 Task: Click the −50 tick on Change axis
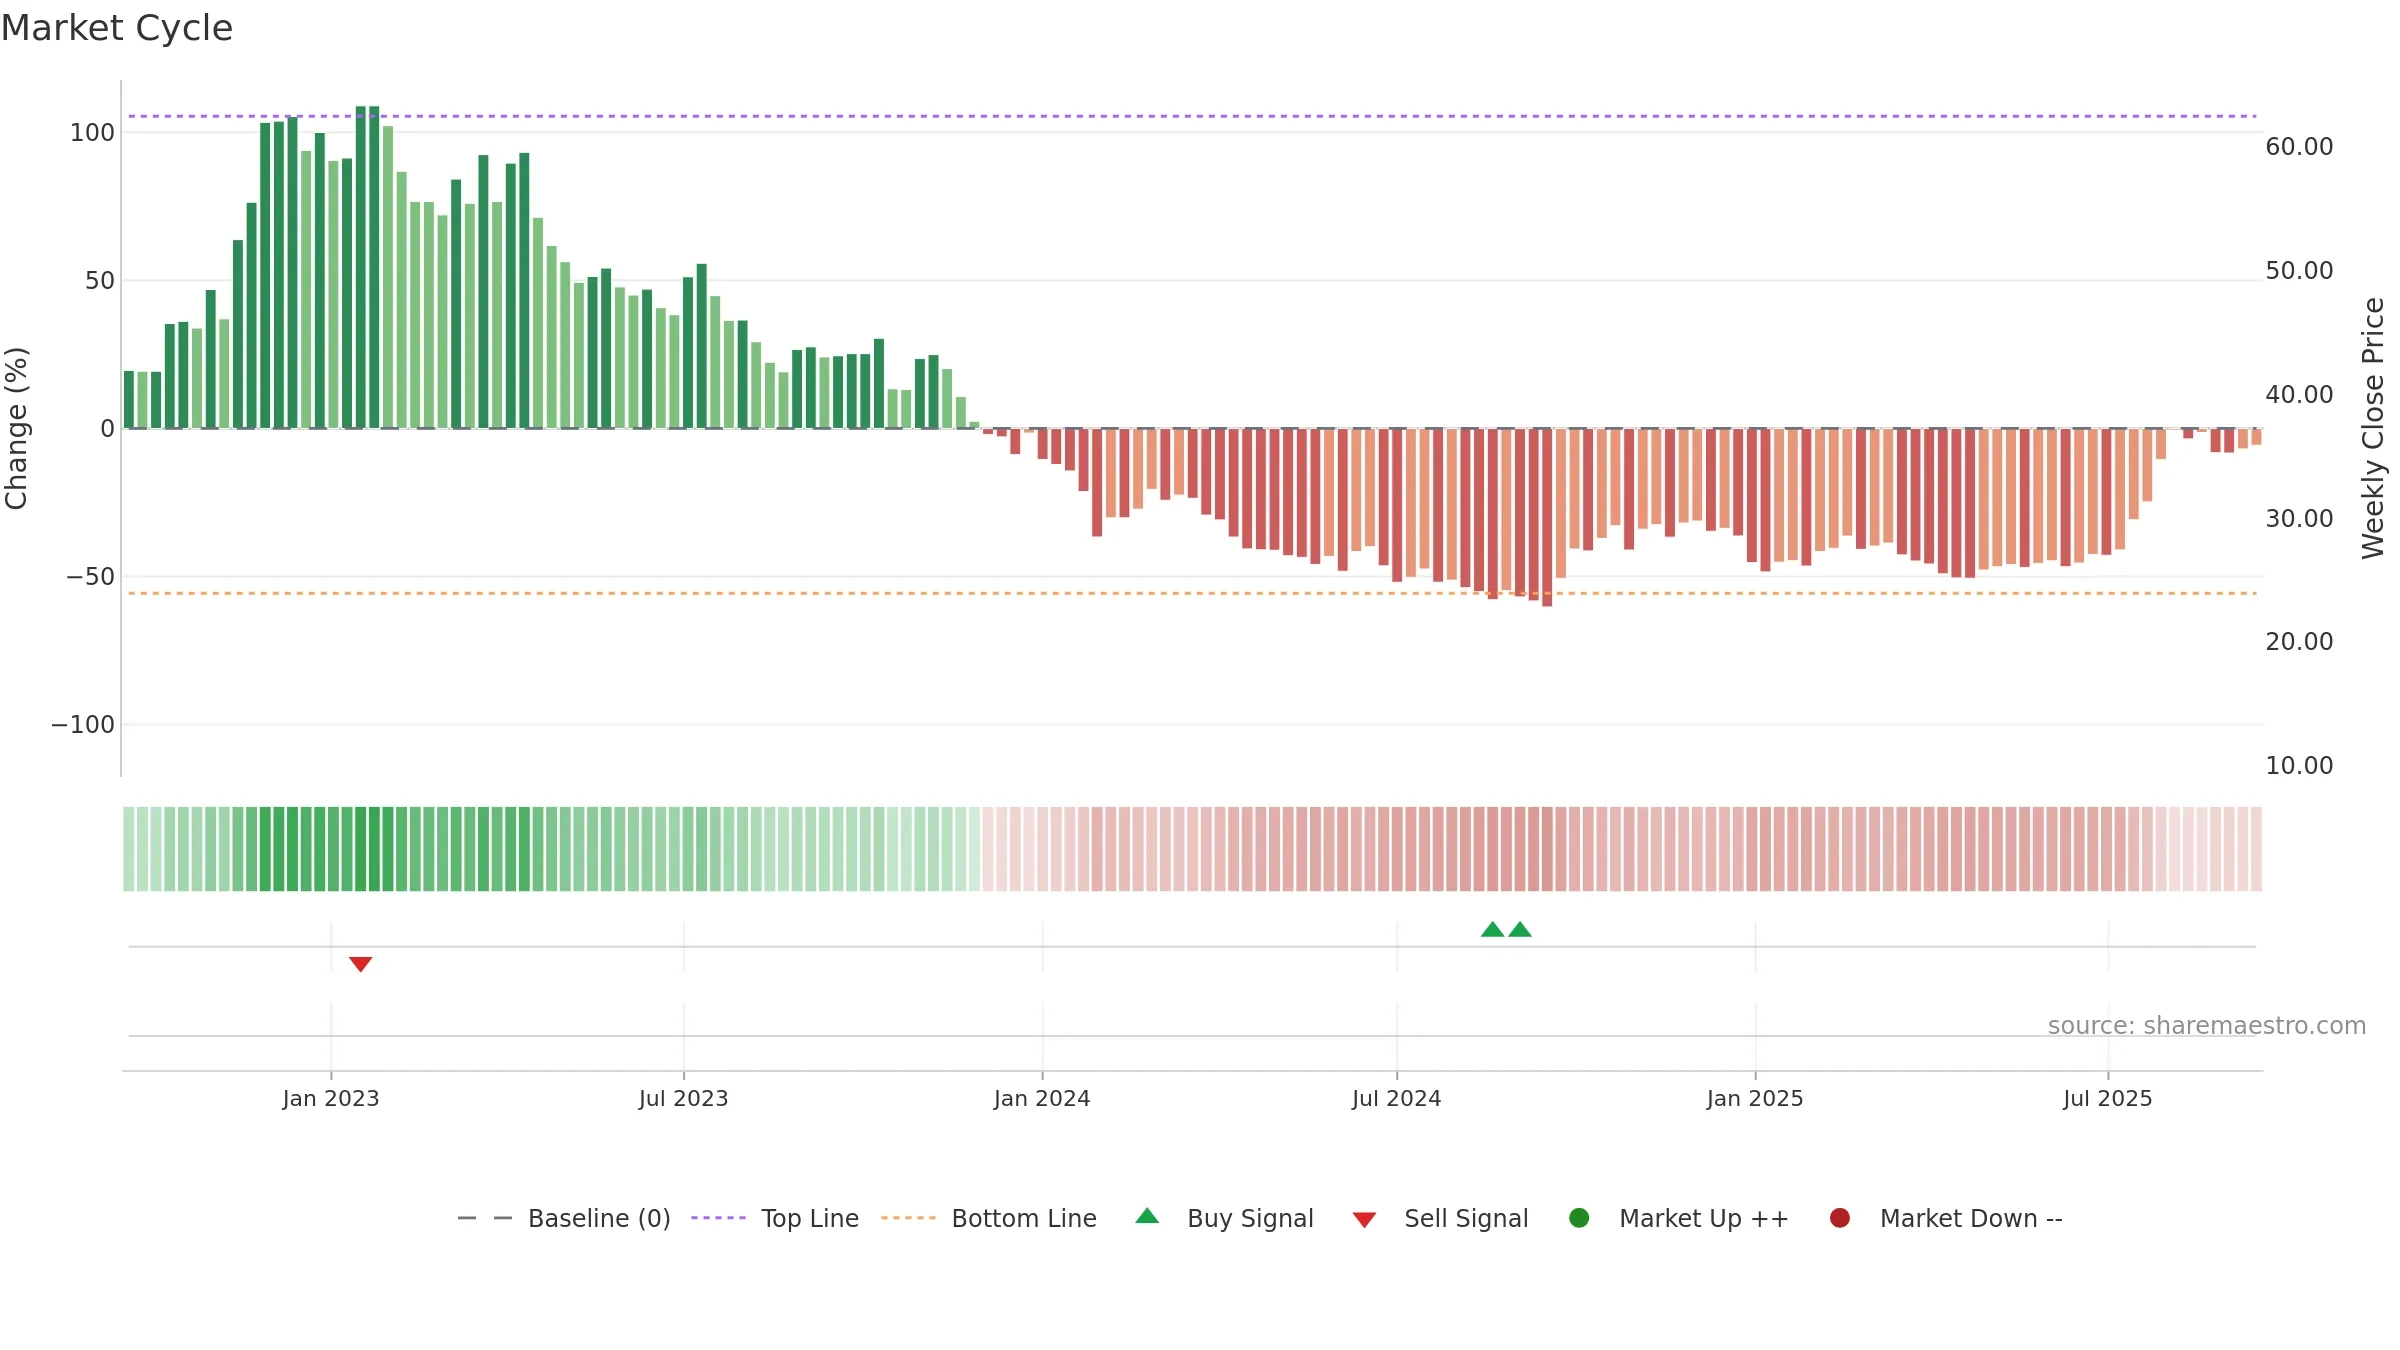pyautogui.click(x=90, y=576)
